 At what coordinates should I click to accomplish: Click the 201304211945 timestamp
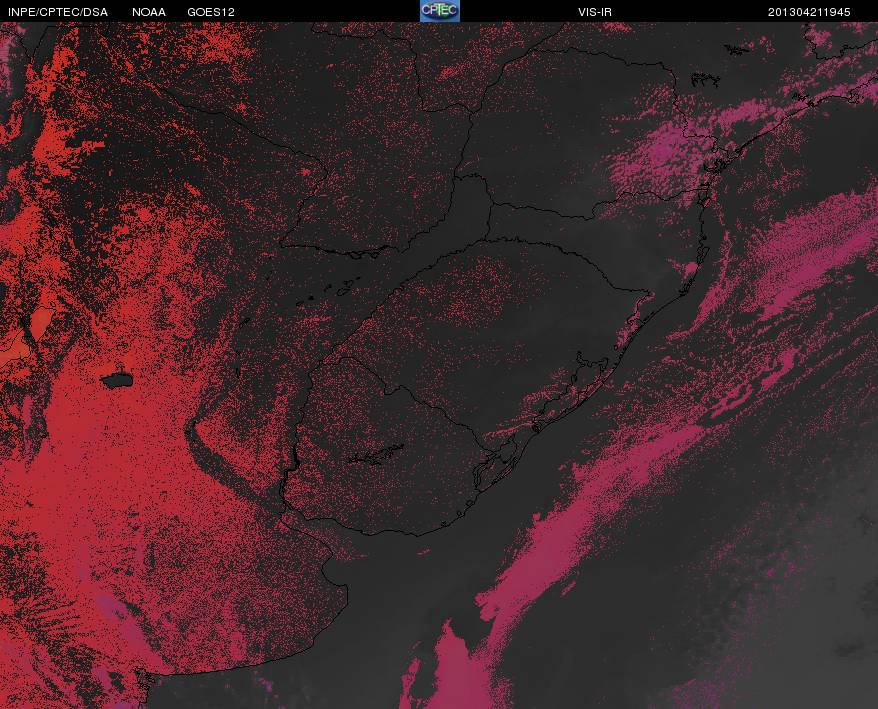pyautogui.click(x=809, y=12)
